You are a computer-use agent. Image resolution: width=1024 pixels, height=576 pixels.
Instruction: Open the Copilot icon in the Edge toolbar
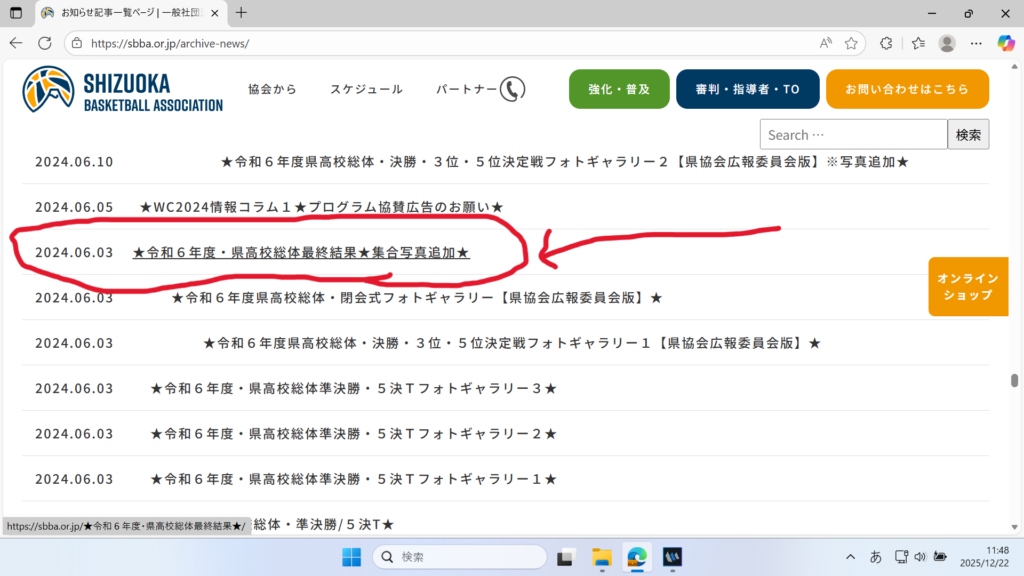[x=1006, y=43]
